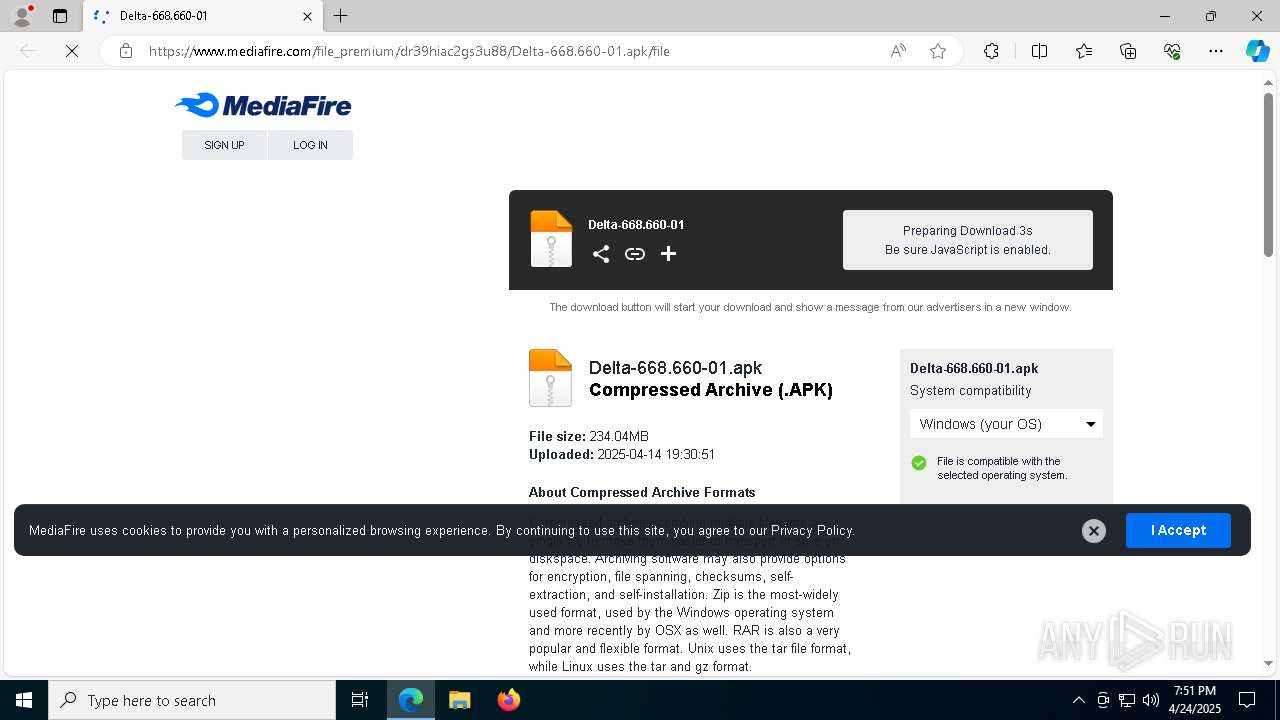Launch Firefox from the taskbar
This screenshot has width=1280, height=720.
508,700
